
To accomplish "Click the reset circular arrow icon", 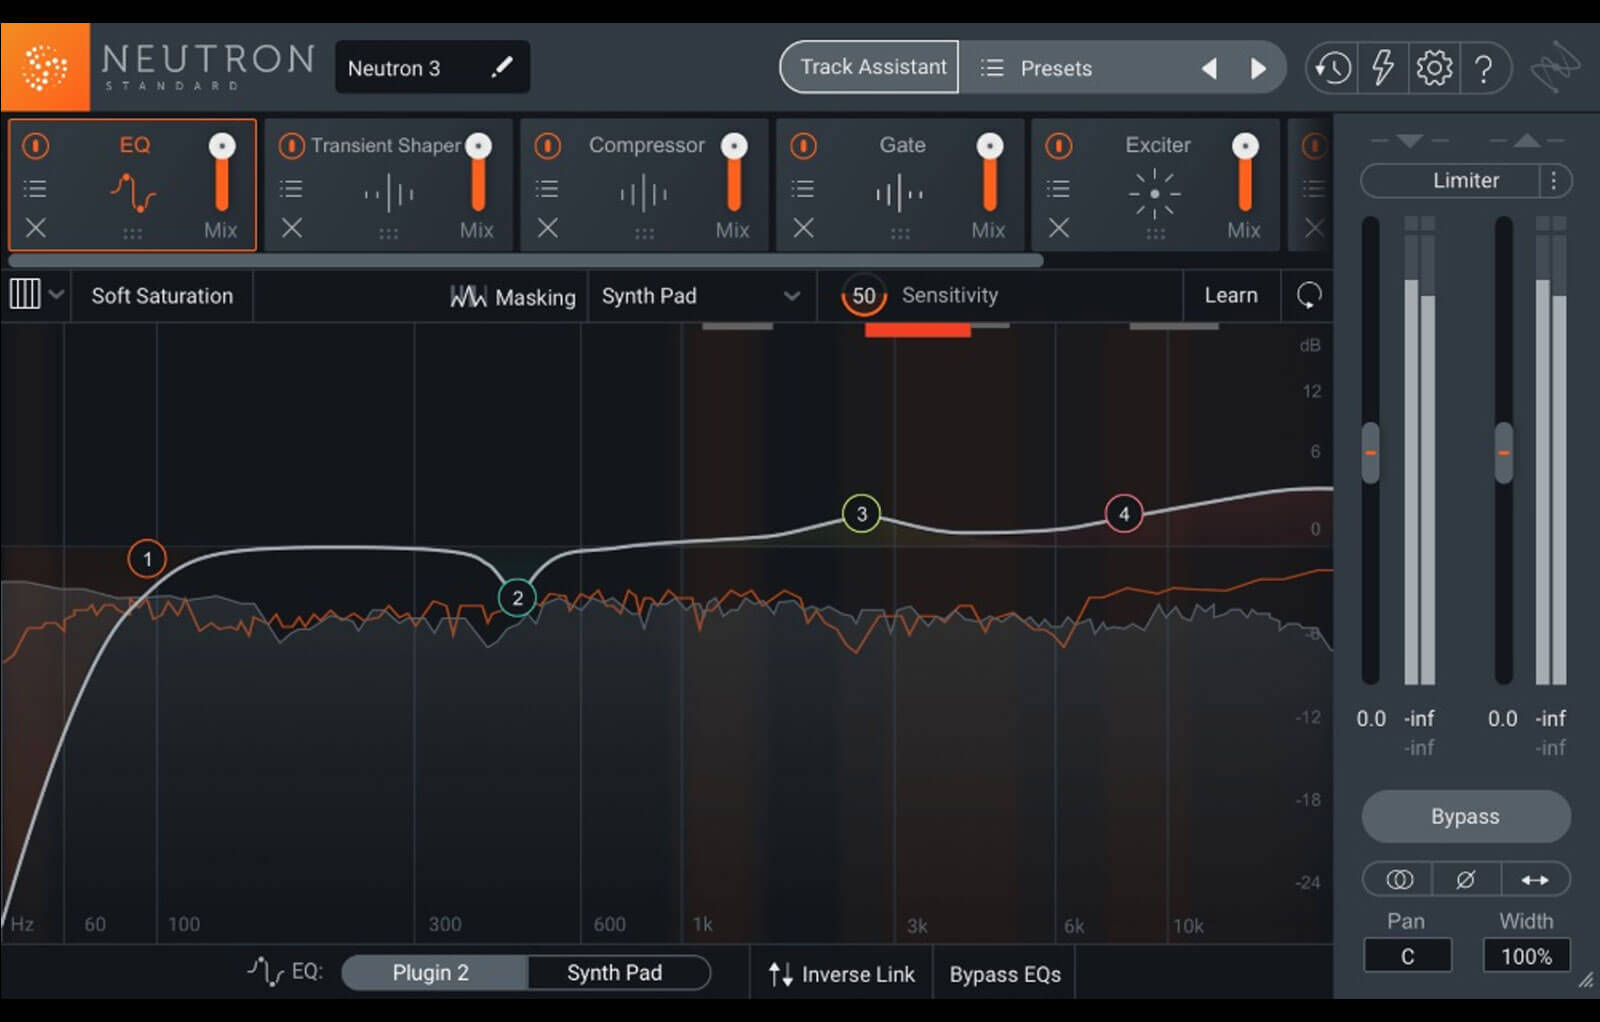I will pos(1308,295).
